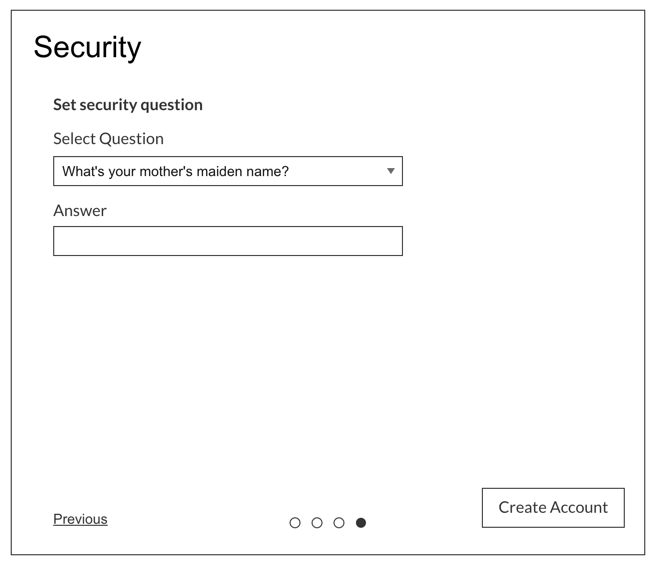Click the 'Answer' field label
This screenshot has height=564, width=655.
pos(80,211)
